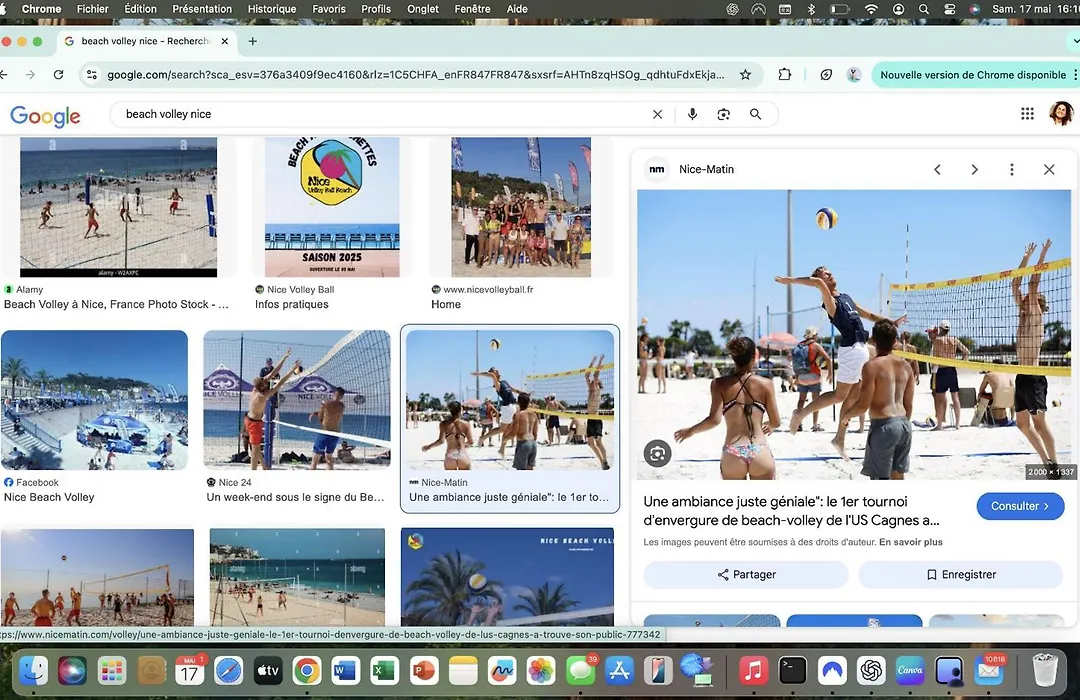Click the Nouvelle version de Chrome disponible button
This screenshot has height=700, width=1080.
tap(973, 74)
